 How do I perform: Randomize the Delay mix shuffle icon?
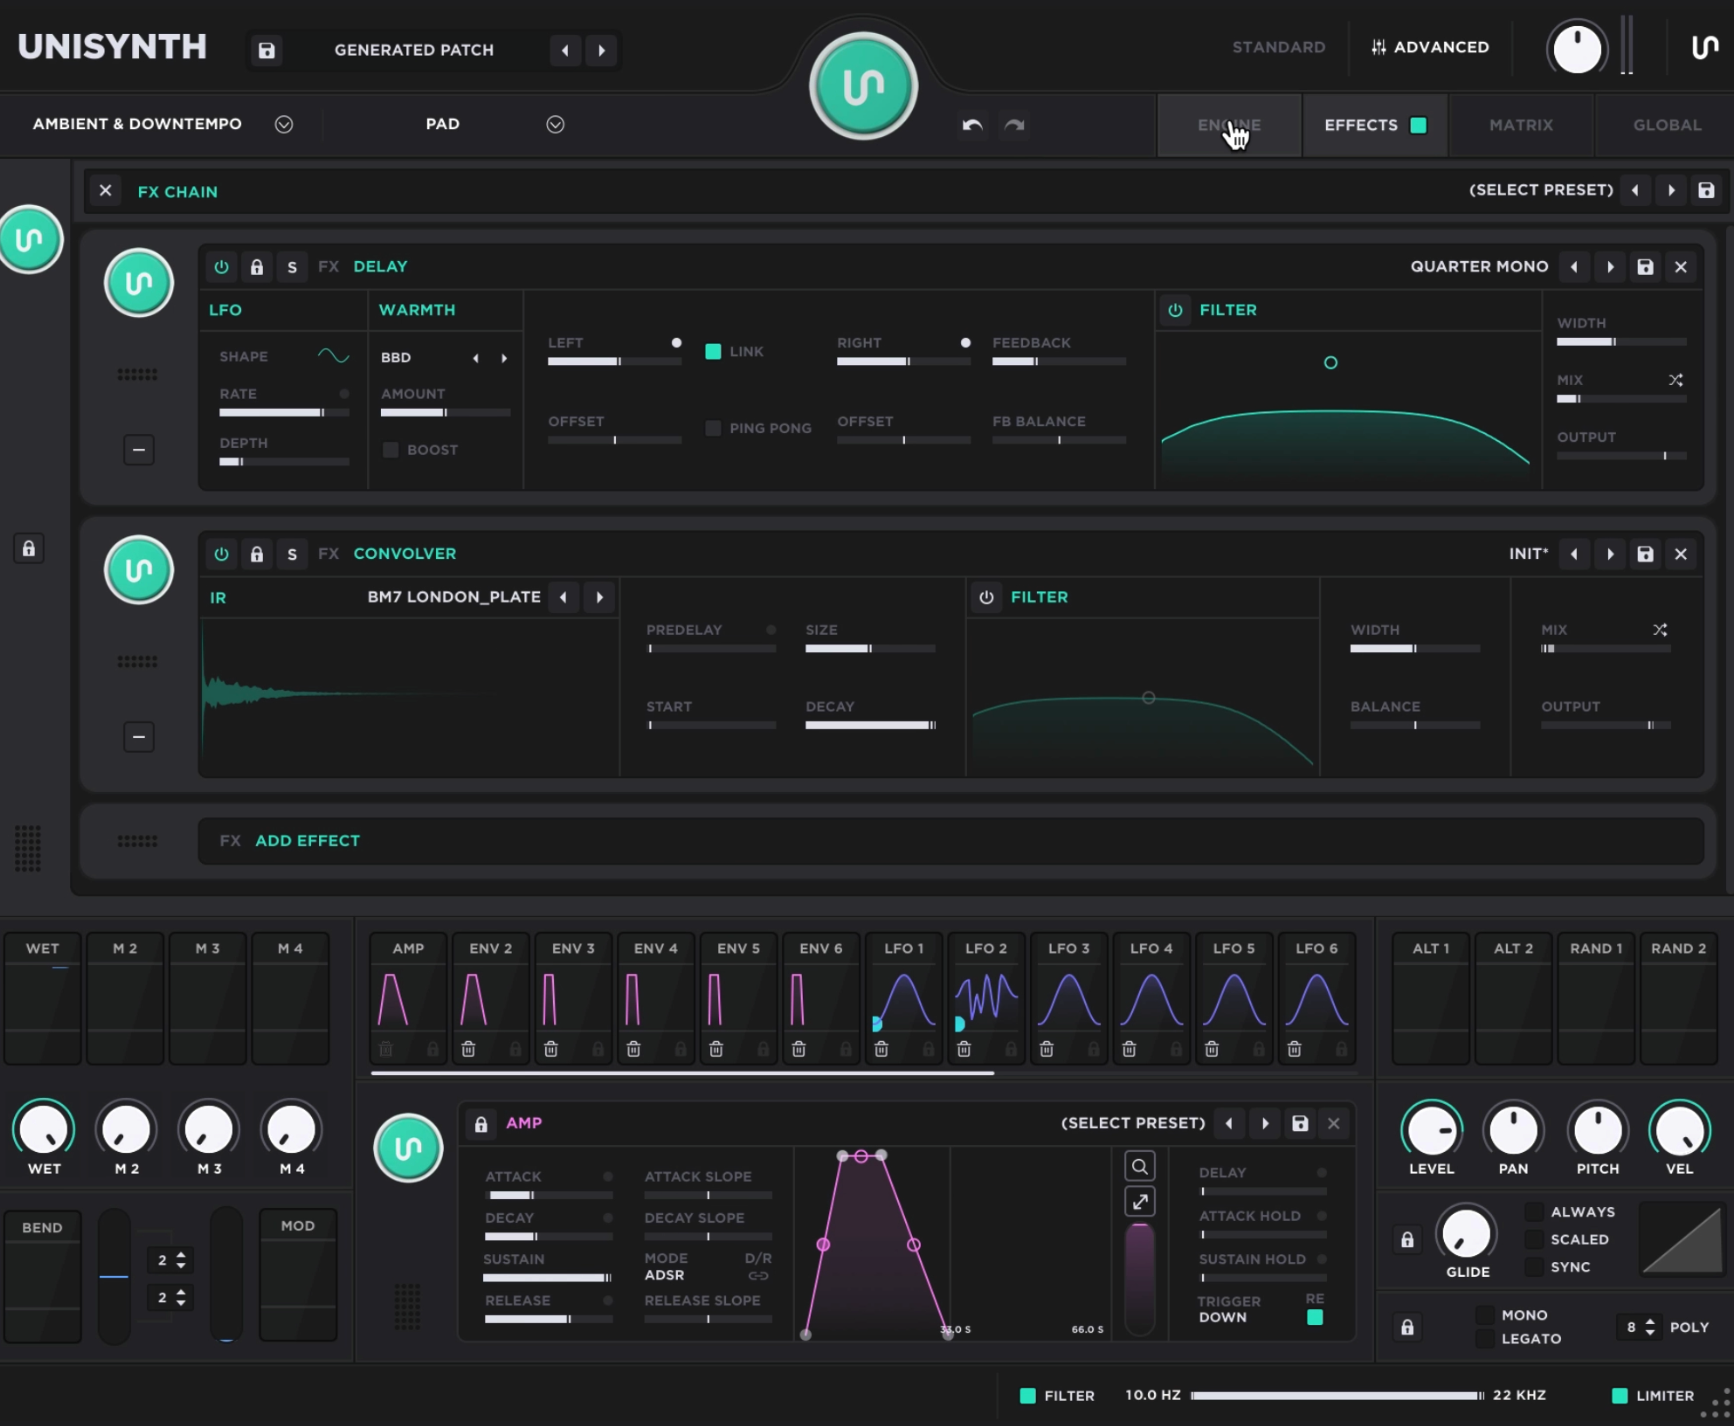(1676, 380)
